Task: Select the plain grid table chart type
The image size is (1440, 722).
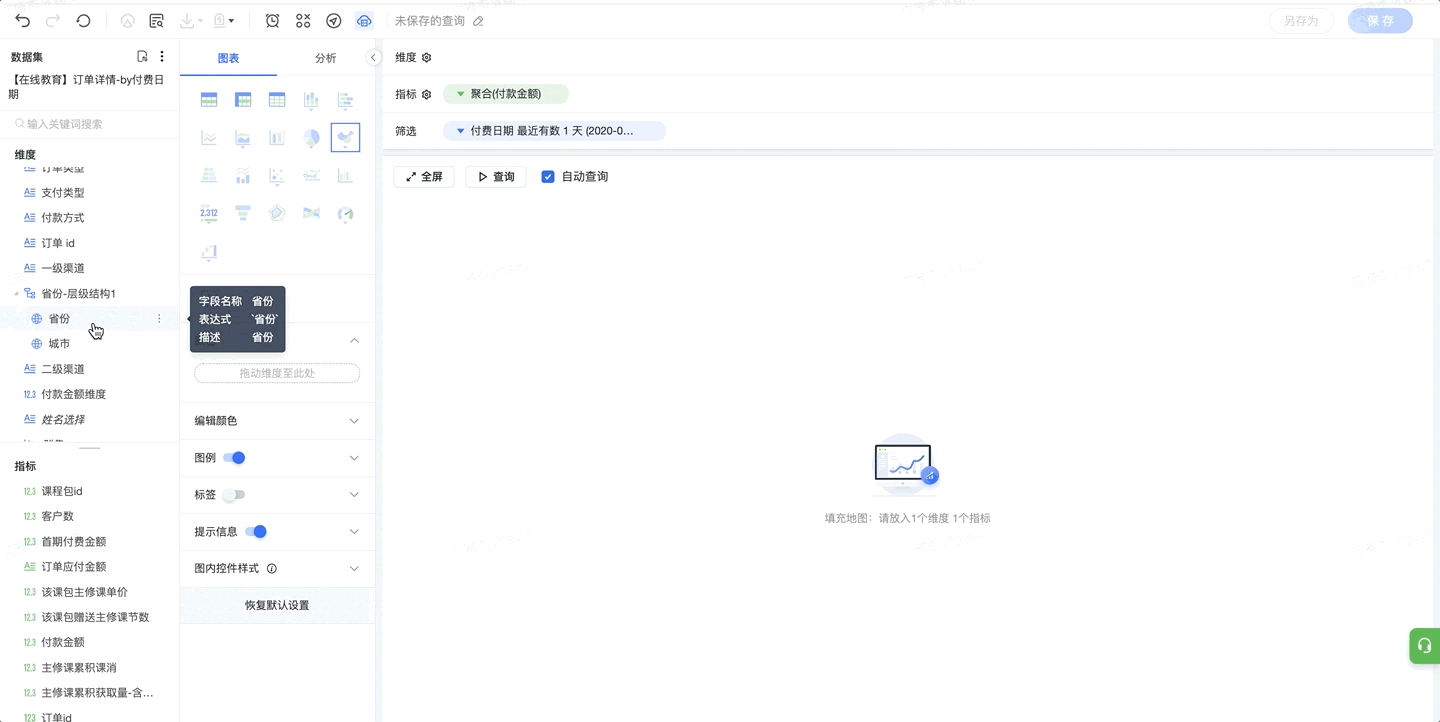Action: pyautogui.click(x=277, y=100)
